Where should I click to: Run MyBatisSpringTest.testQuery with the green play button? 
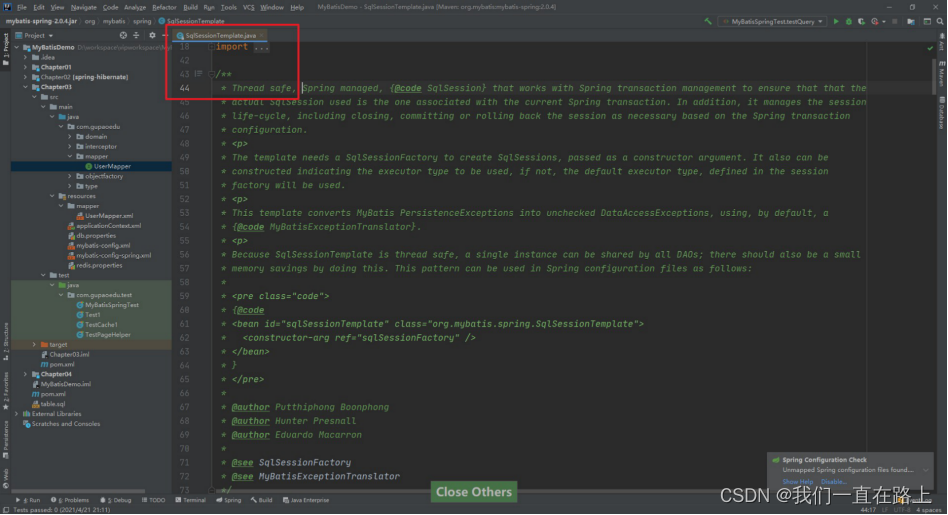pos(836,21)
